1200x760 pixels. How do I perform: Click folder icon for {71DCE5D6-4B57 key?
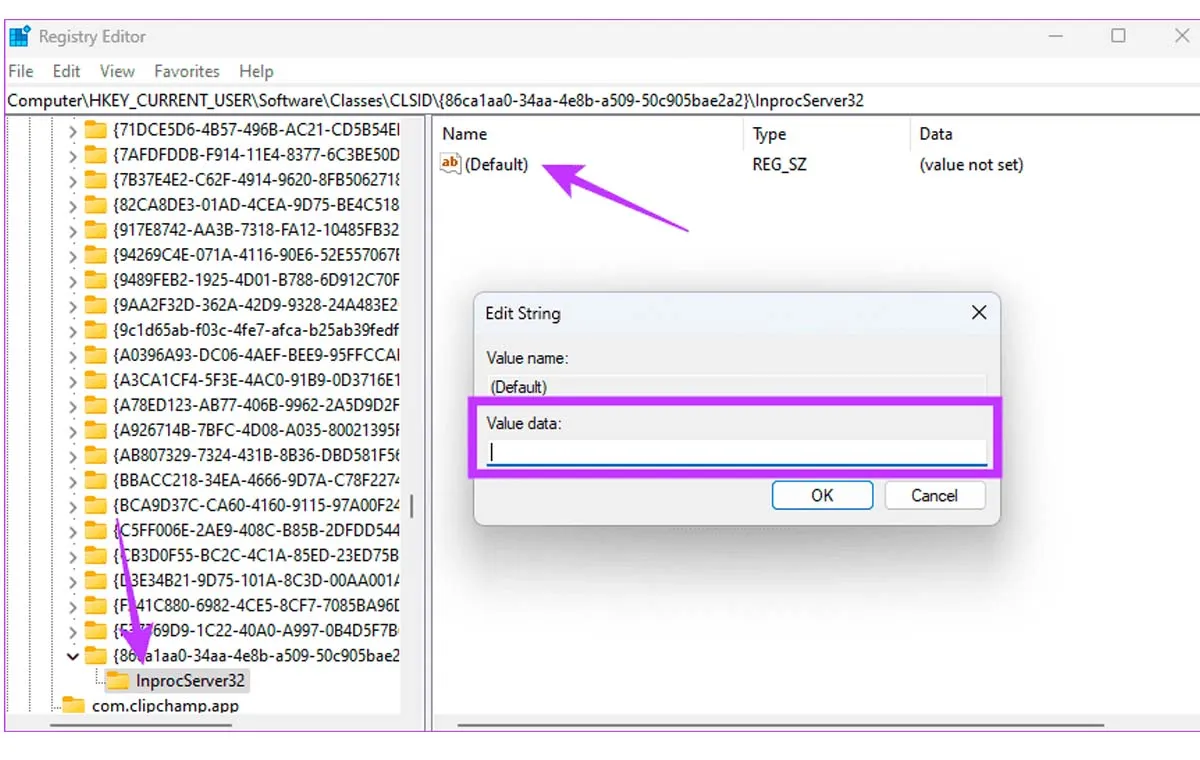point(96,130)
